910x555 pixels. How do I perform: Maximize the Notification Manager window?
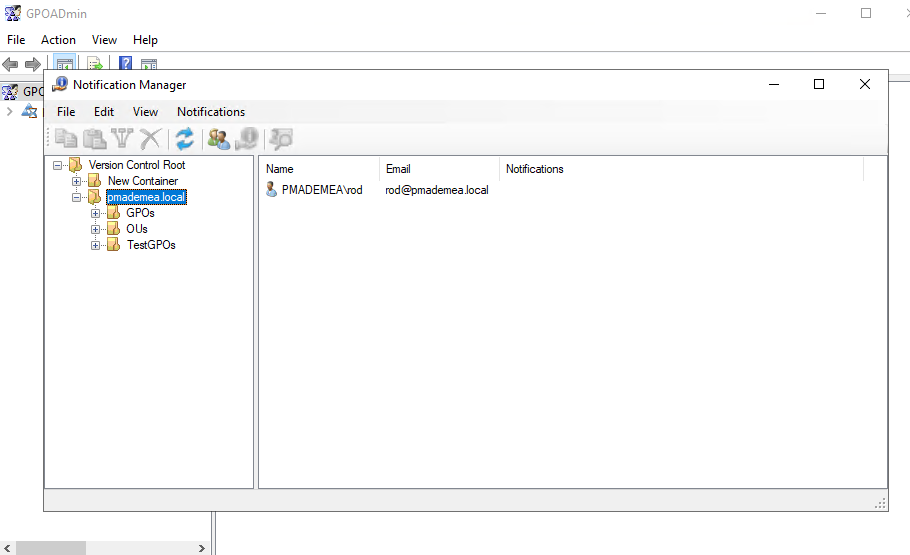[819, 84]
